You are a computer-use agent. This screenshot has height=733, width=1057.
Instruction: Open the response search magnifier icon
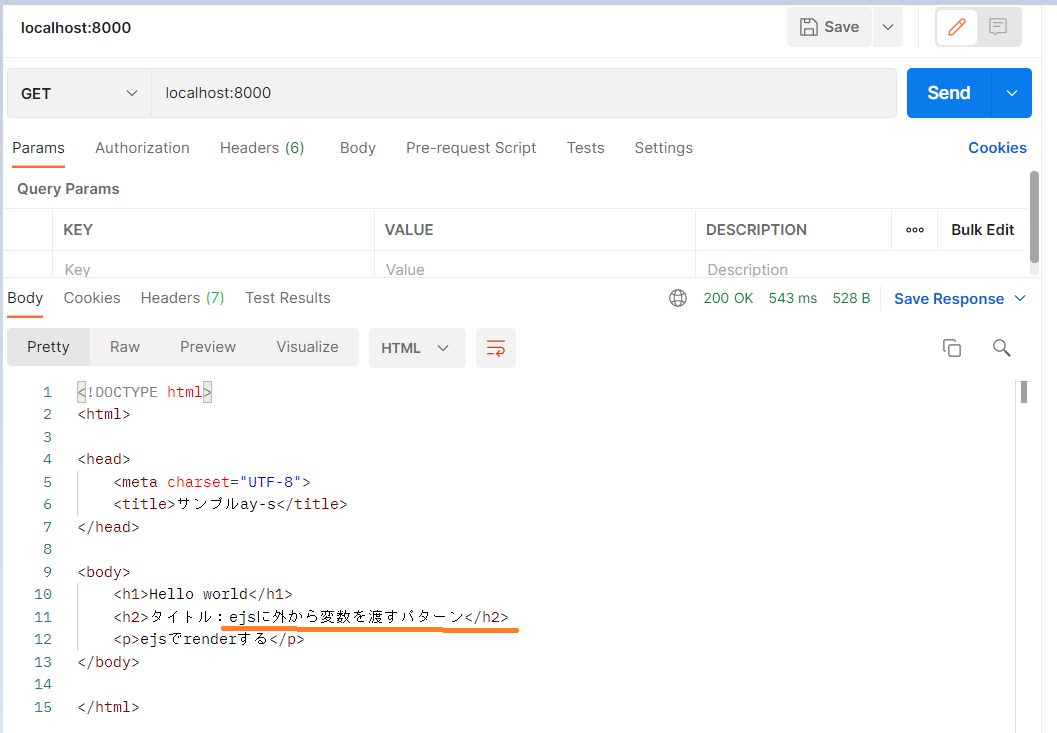(1001, 348)
